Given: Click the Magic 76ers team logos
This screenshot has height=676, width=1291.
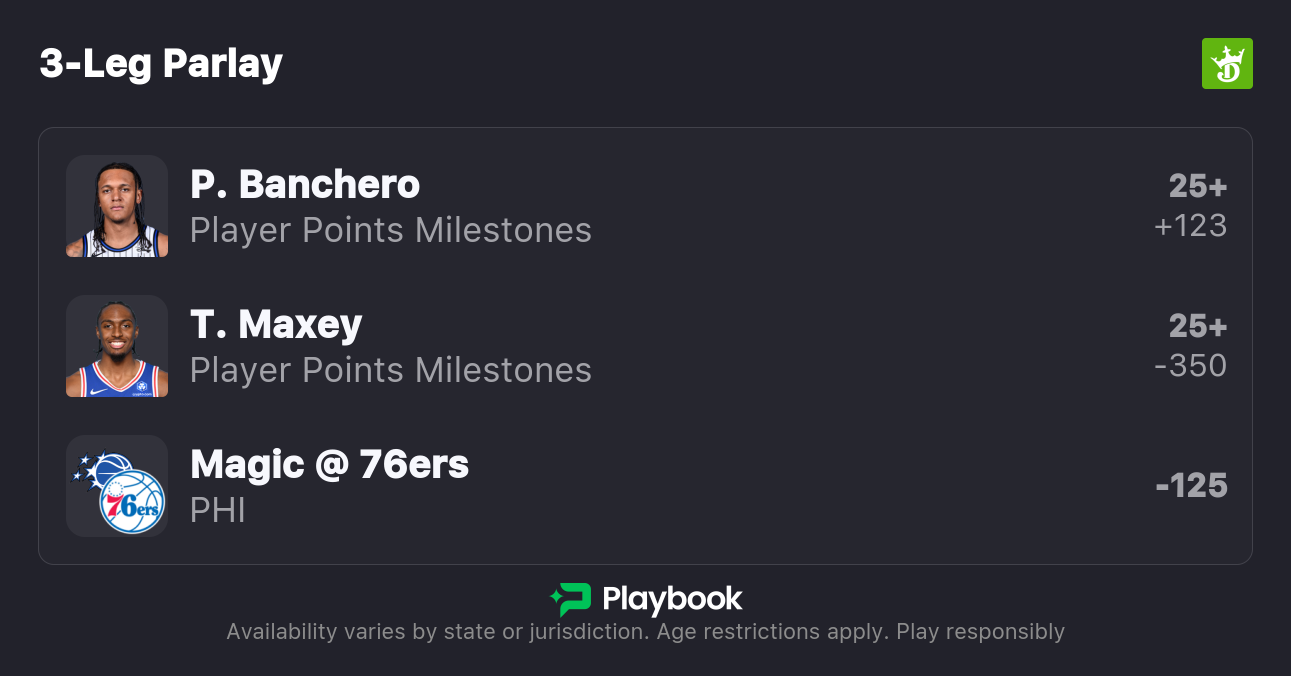Looking at the screenshot, I should (117, 486).
